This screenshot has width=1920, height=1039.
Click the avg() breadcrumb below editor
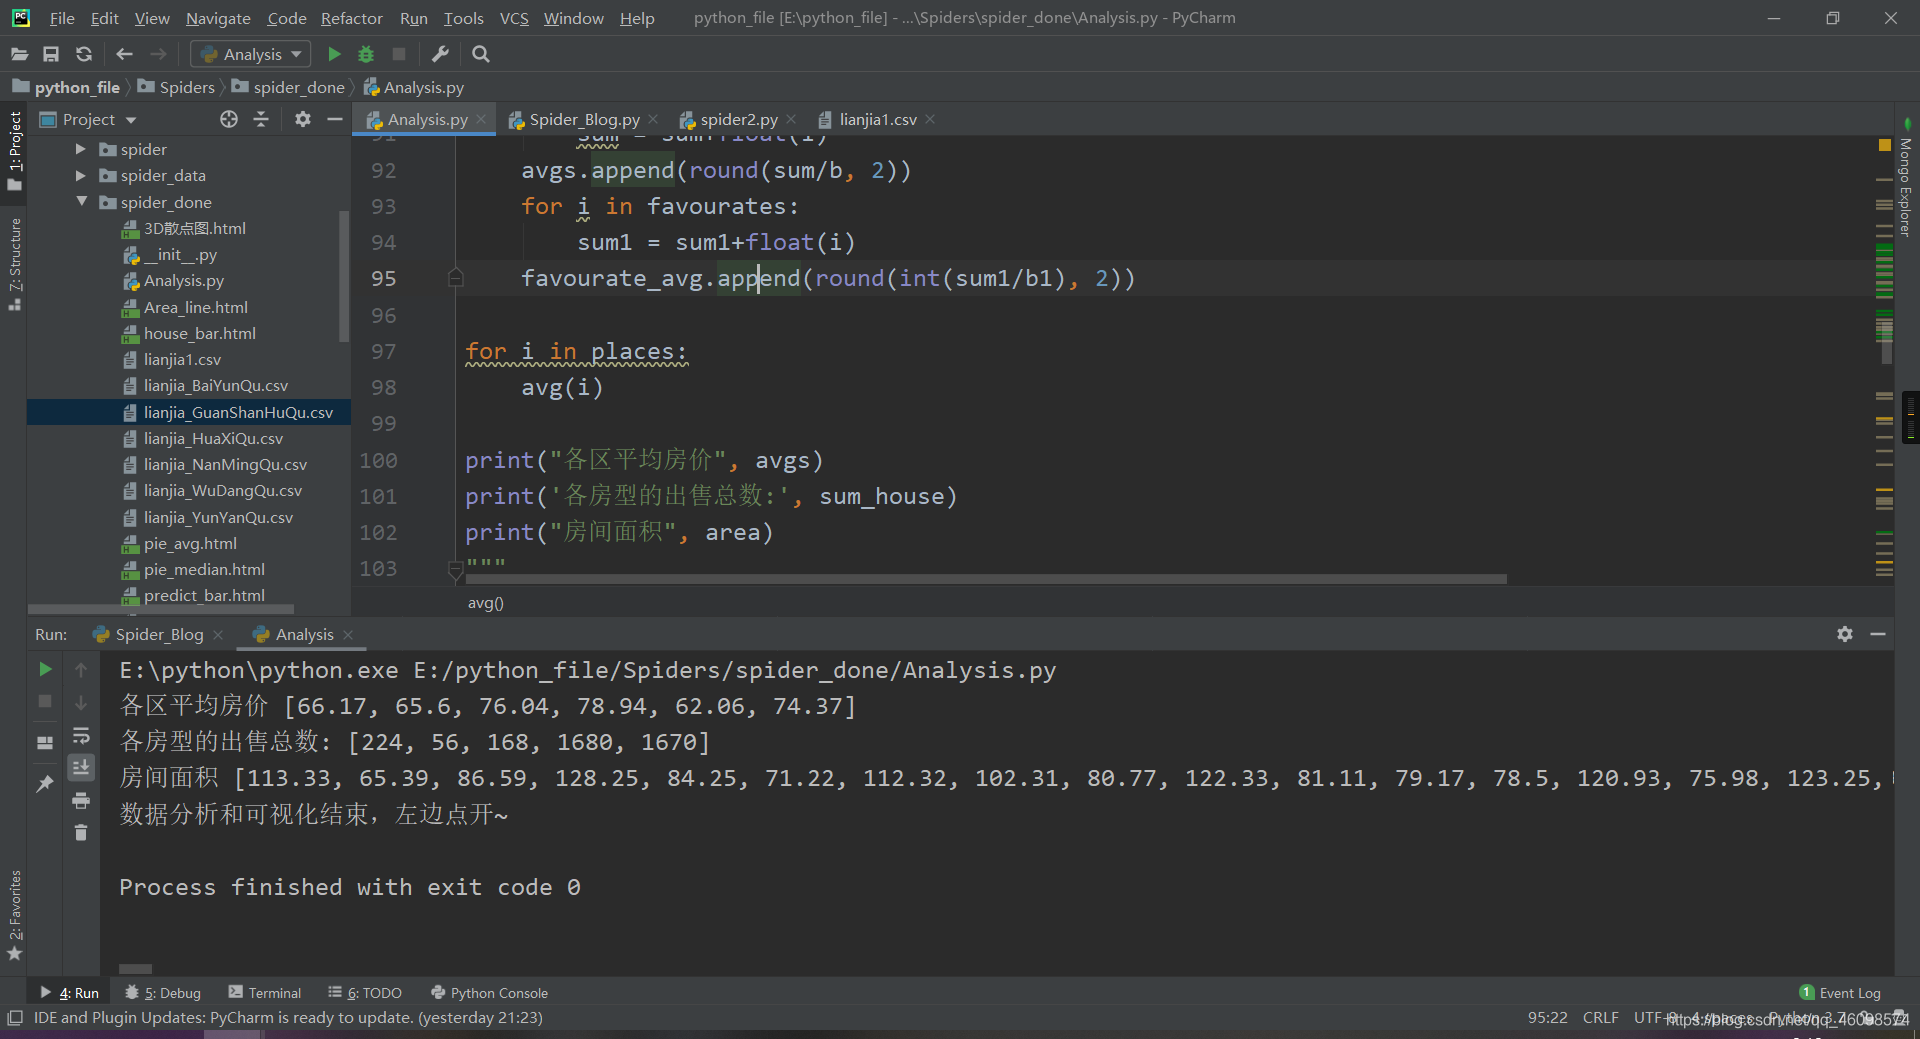486,603
